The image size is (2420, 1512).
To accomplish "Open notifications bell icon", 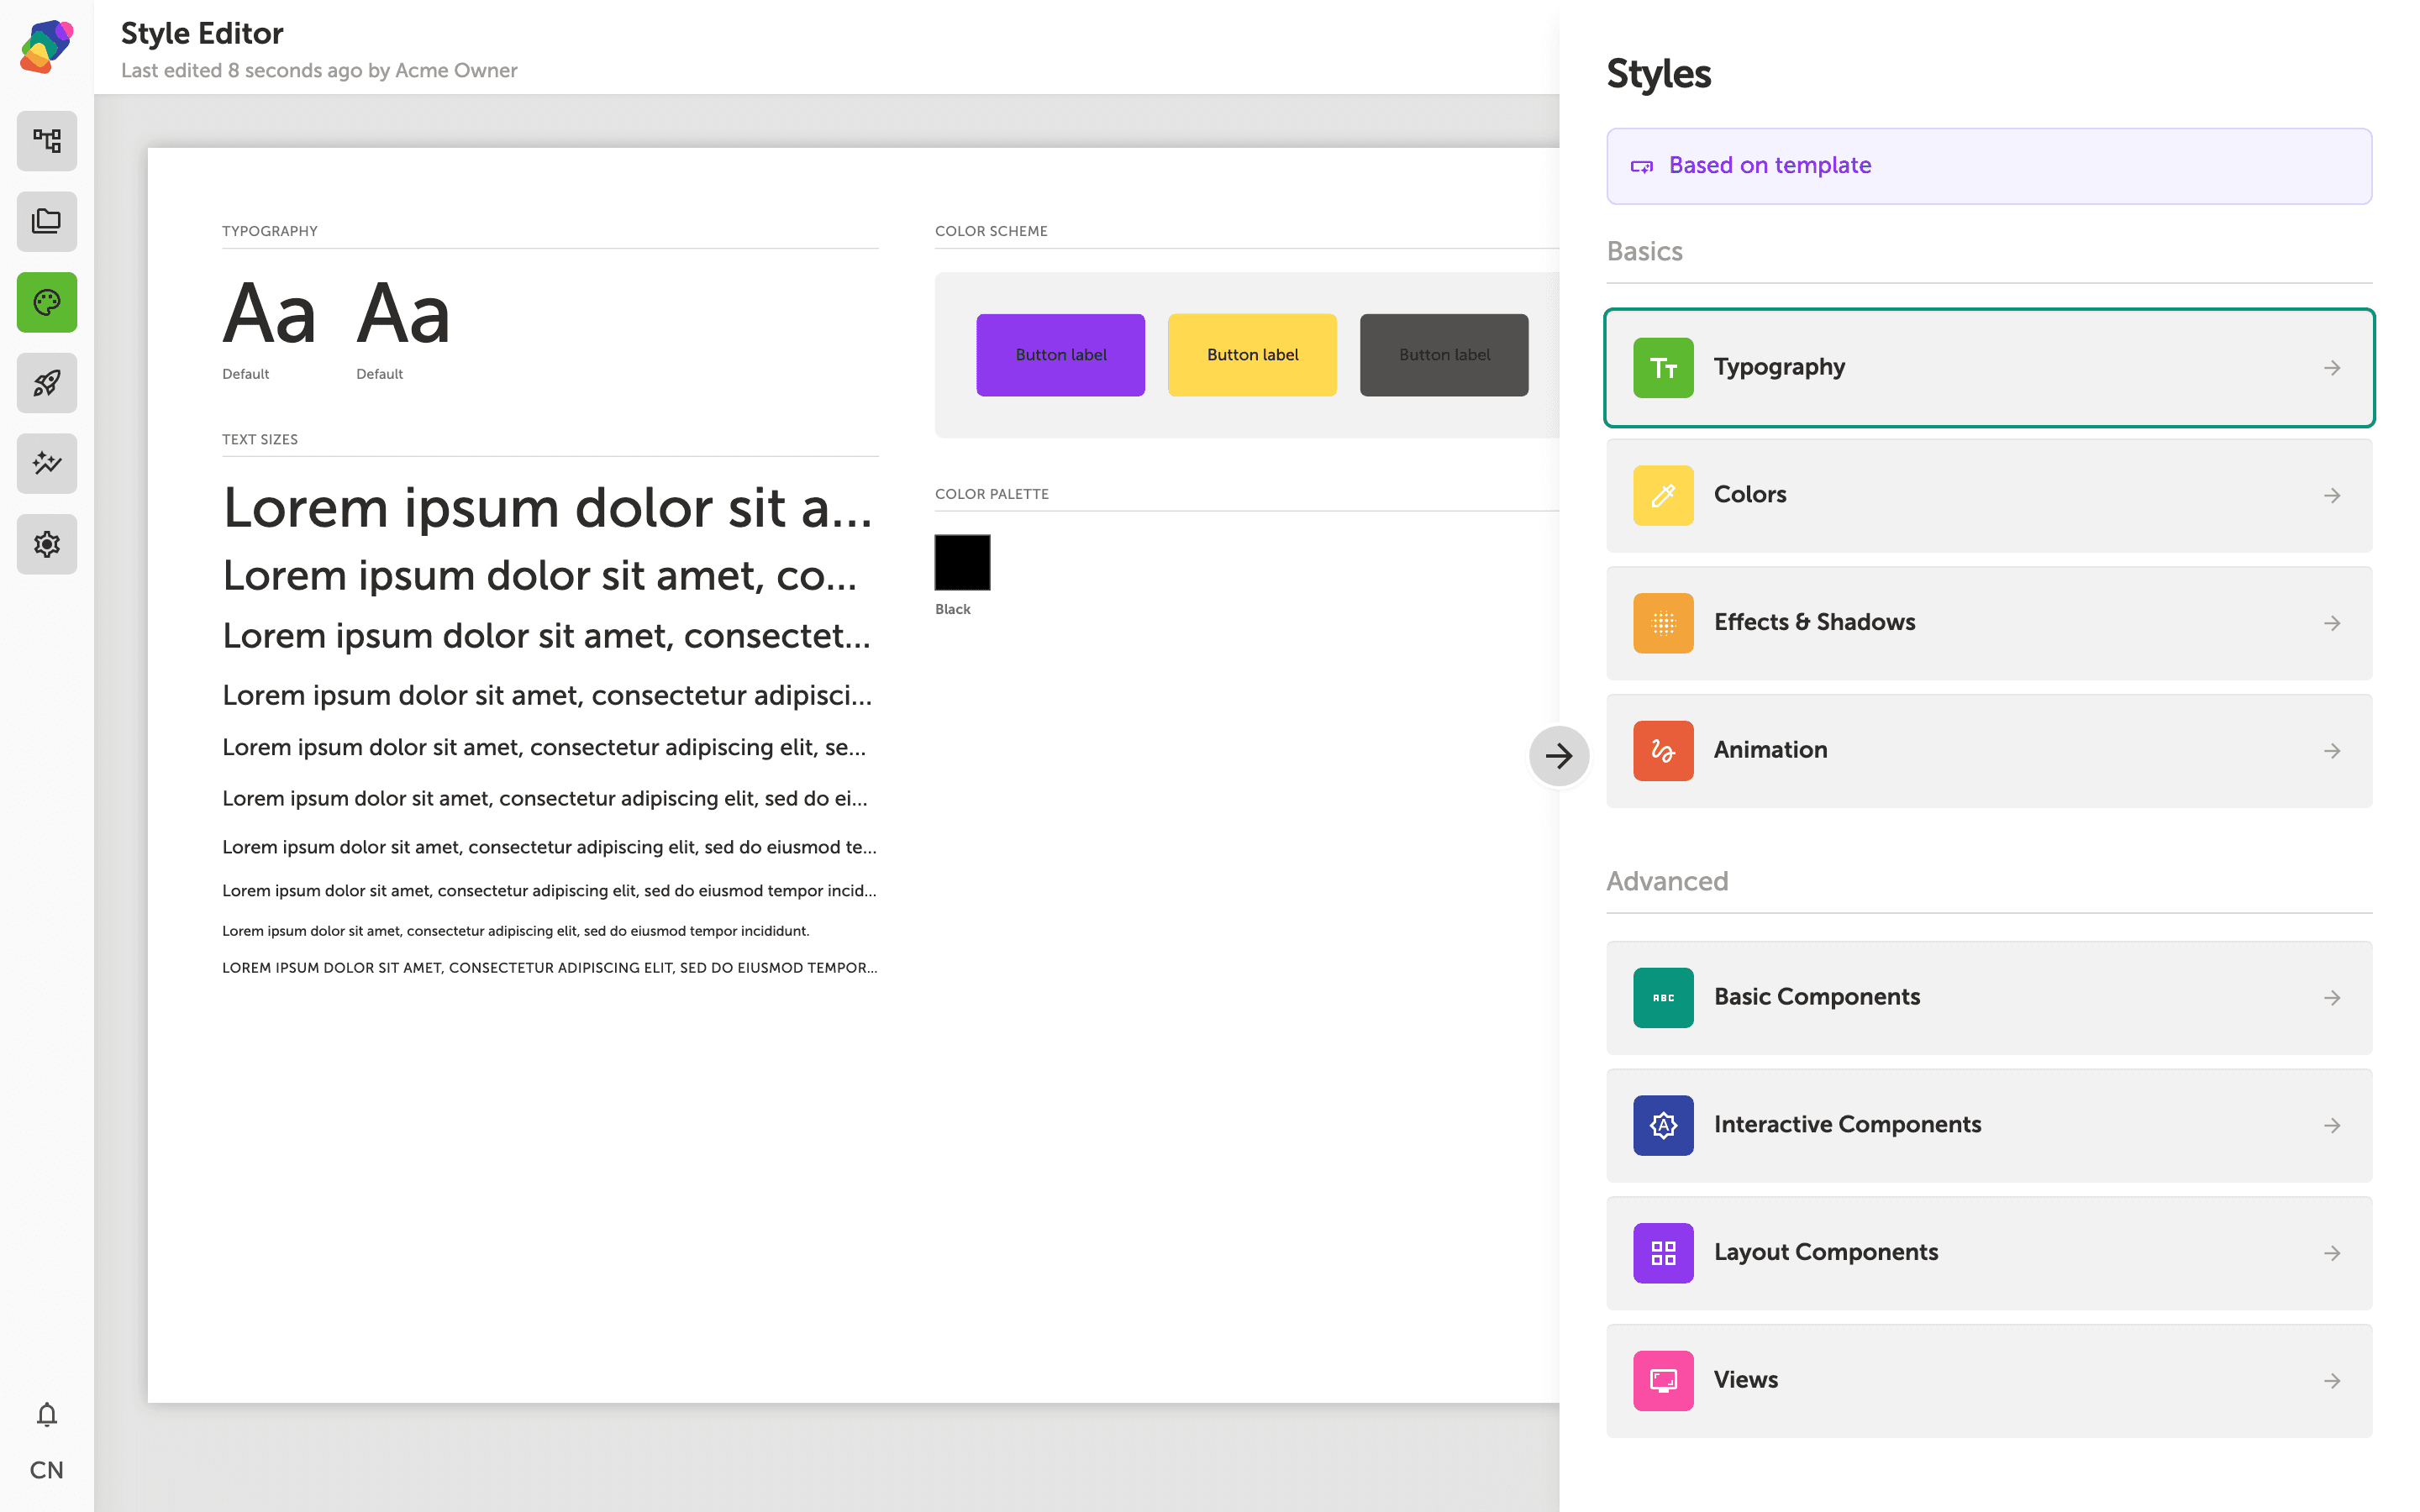I will click(x=47, y=1414).
